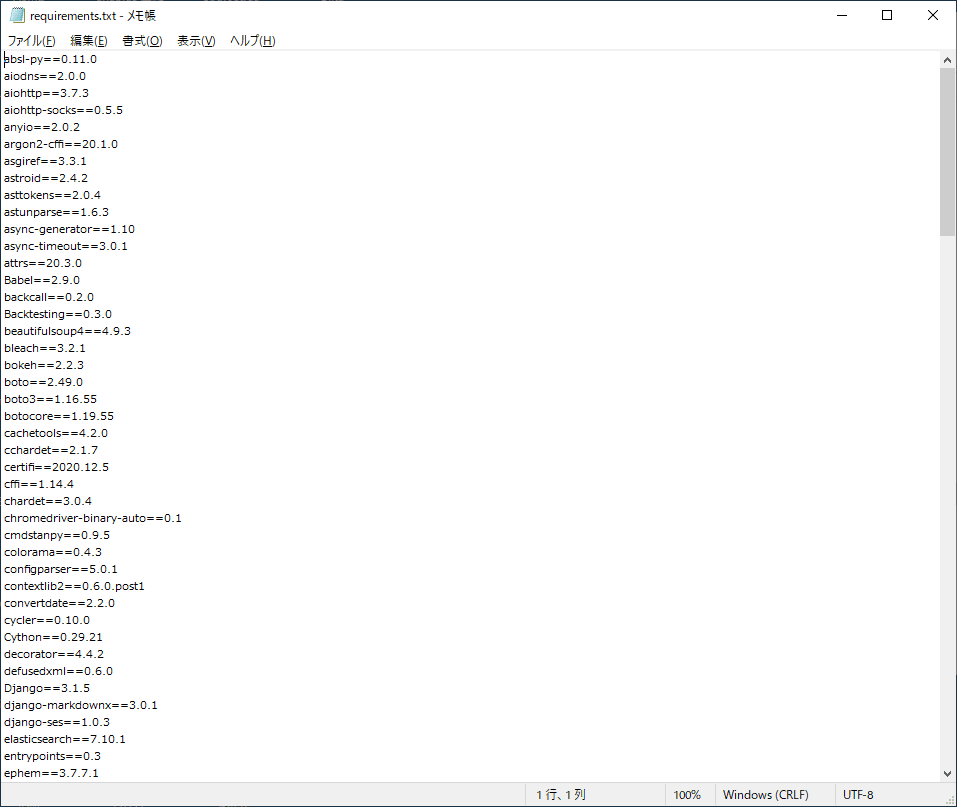Click the line argon2-cffi==20.1.0
The height and width of the screenshot is (807, 957).
coord(61,145)
